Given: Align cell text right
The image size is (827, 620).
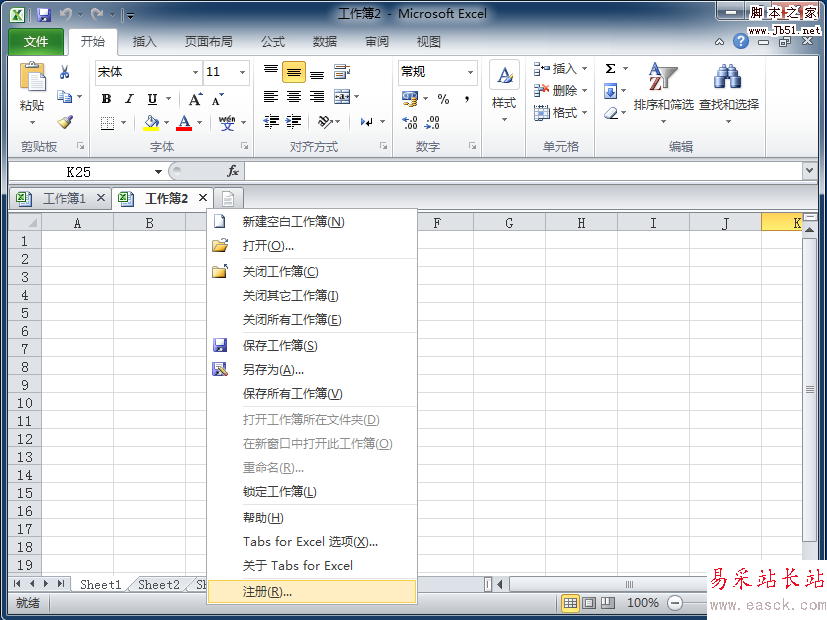Looking at the screenshot, I should point(317,96).
